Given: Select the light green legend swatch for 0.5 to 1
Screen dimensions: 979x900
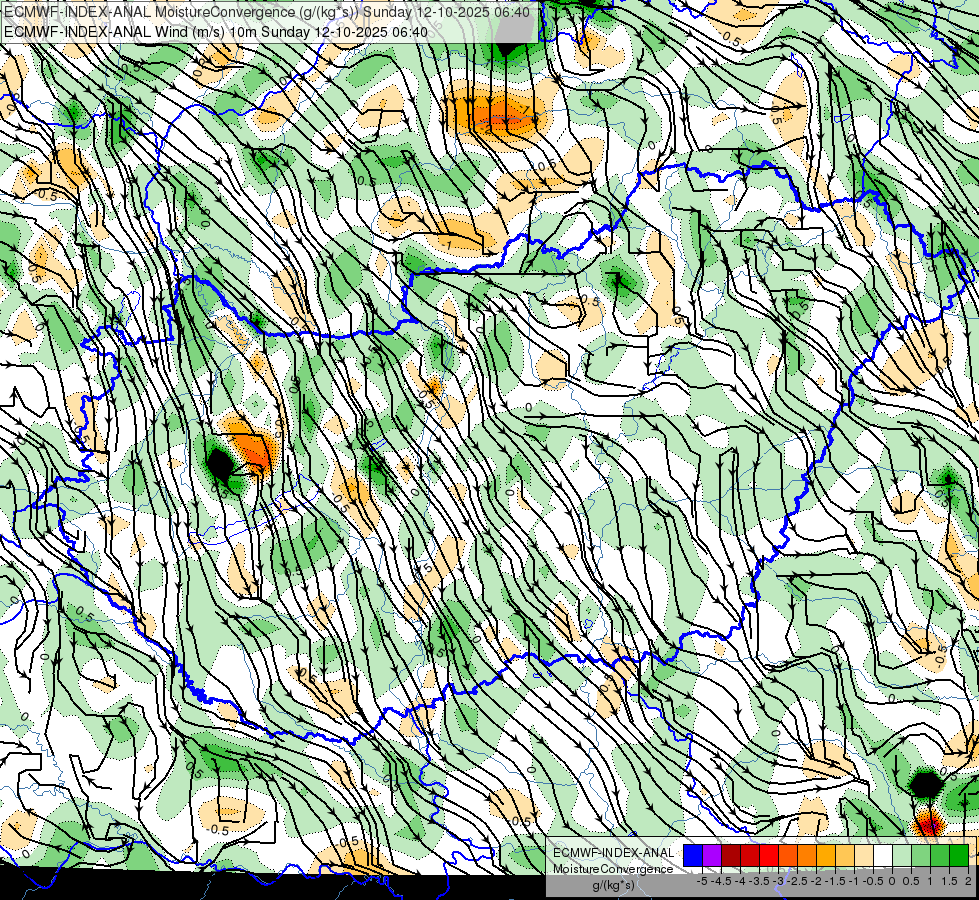Looking at the screenshot, I should point(921,856).
